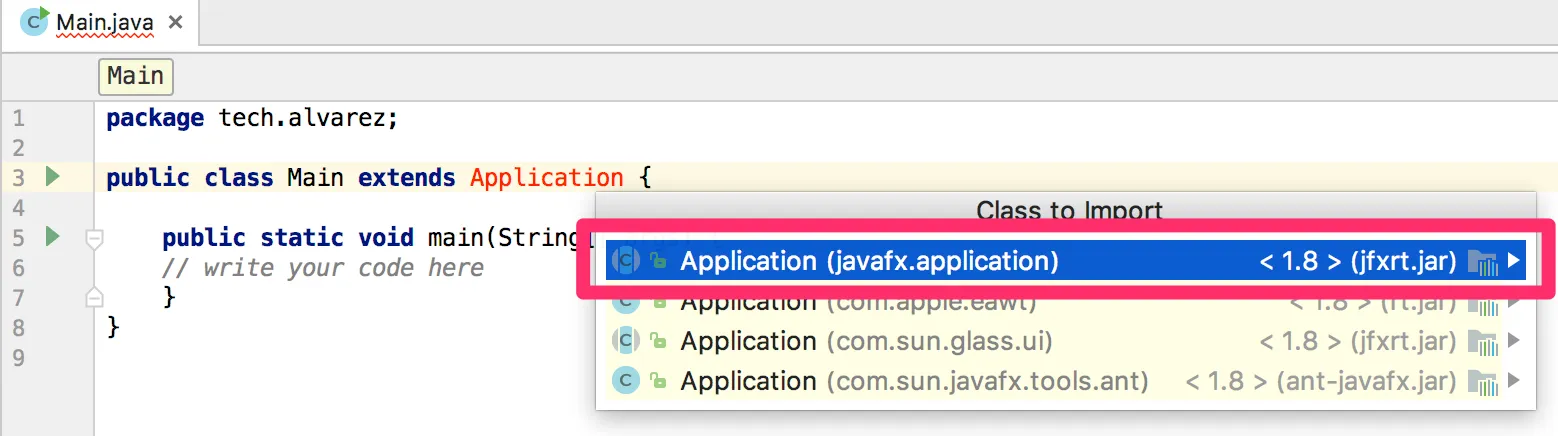
Task: Click class icon of javafx.application entry
Action: click(x=626, y=261)
